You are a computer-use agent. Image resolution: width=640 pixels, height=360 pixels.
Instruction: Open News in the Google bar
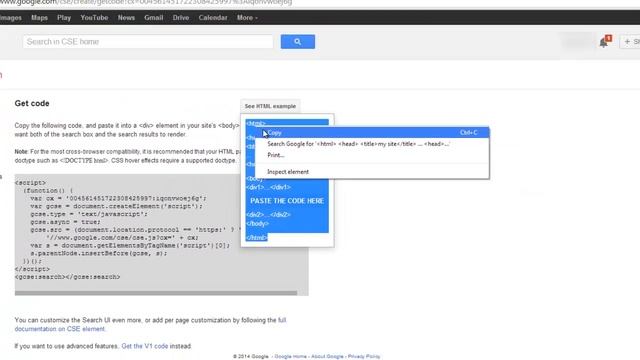[x=126, y=18]
